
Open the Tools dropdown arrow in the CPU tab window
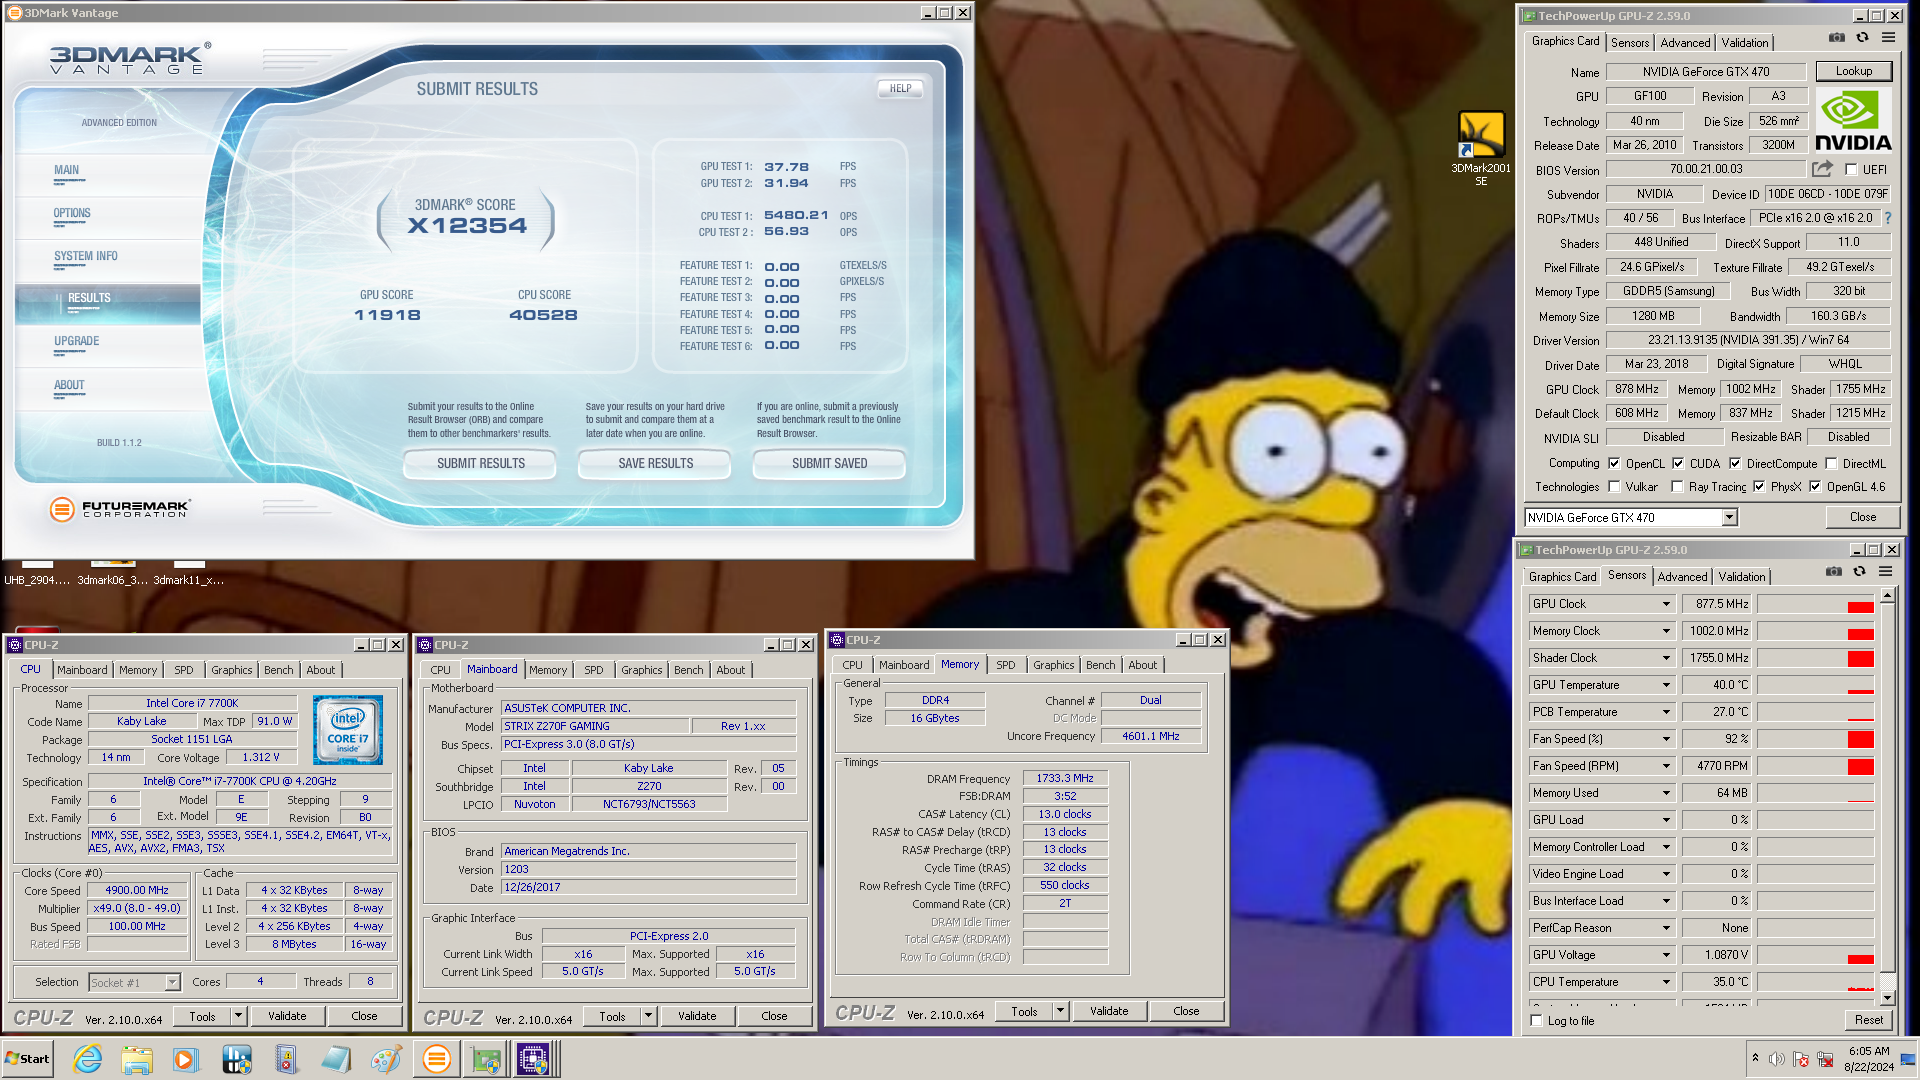point(238,1016)
